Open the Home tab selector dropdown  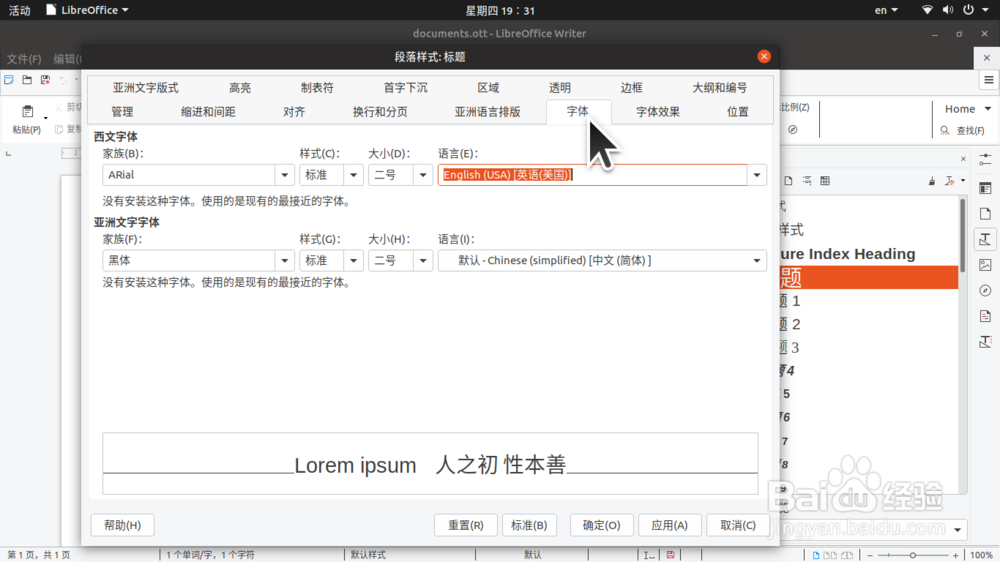click(x=967, y=109)
